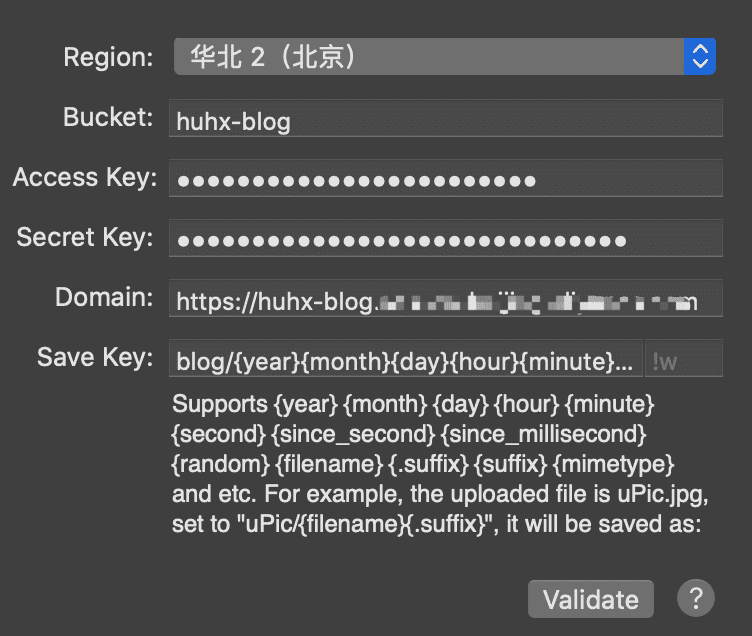The image size is (752, 636).
Task: Focus the suffix field showing !w
Action: 684,358
